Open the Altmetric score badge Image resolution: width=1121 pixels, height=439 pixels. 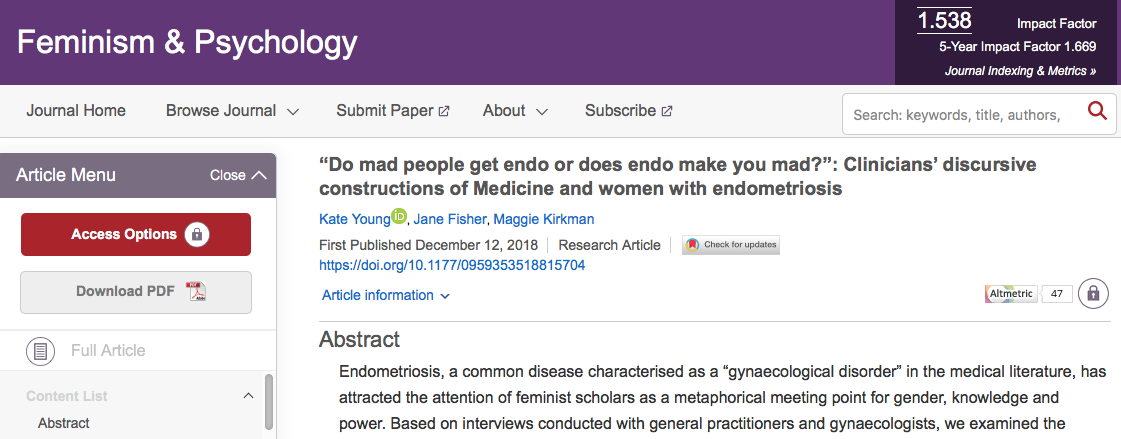tap(1028, 294)
